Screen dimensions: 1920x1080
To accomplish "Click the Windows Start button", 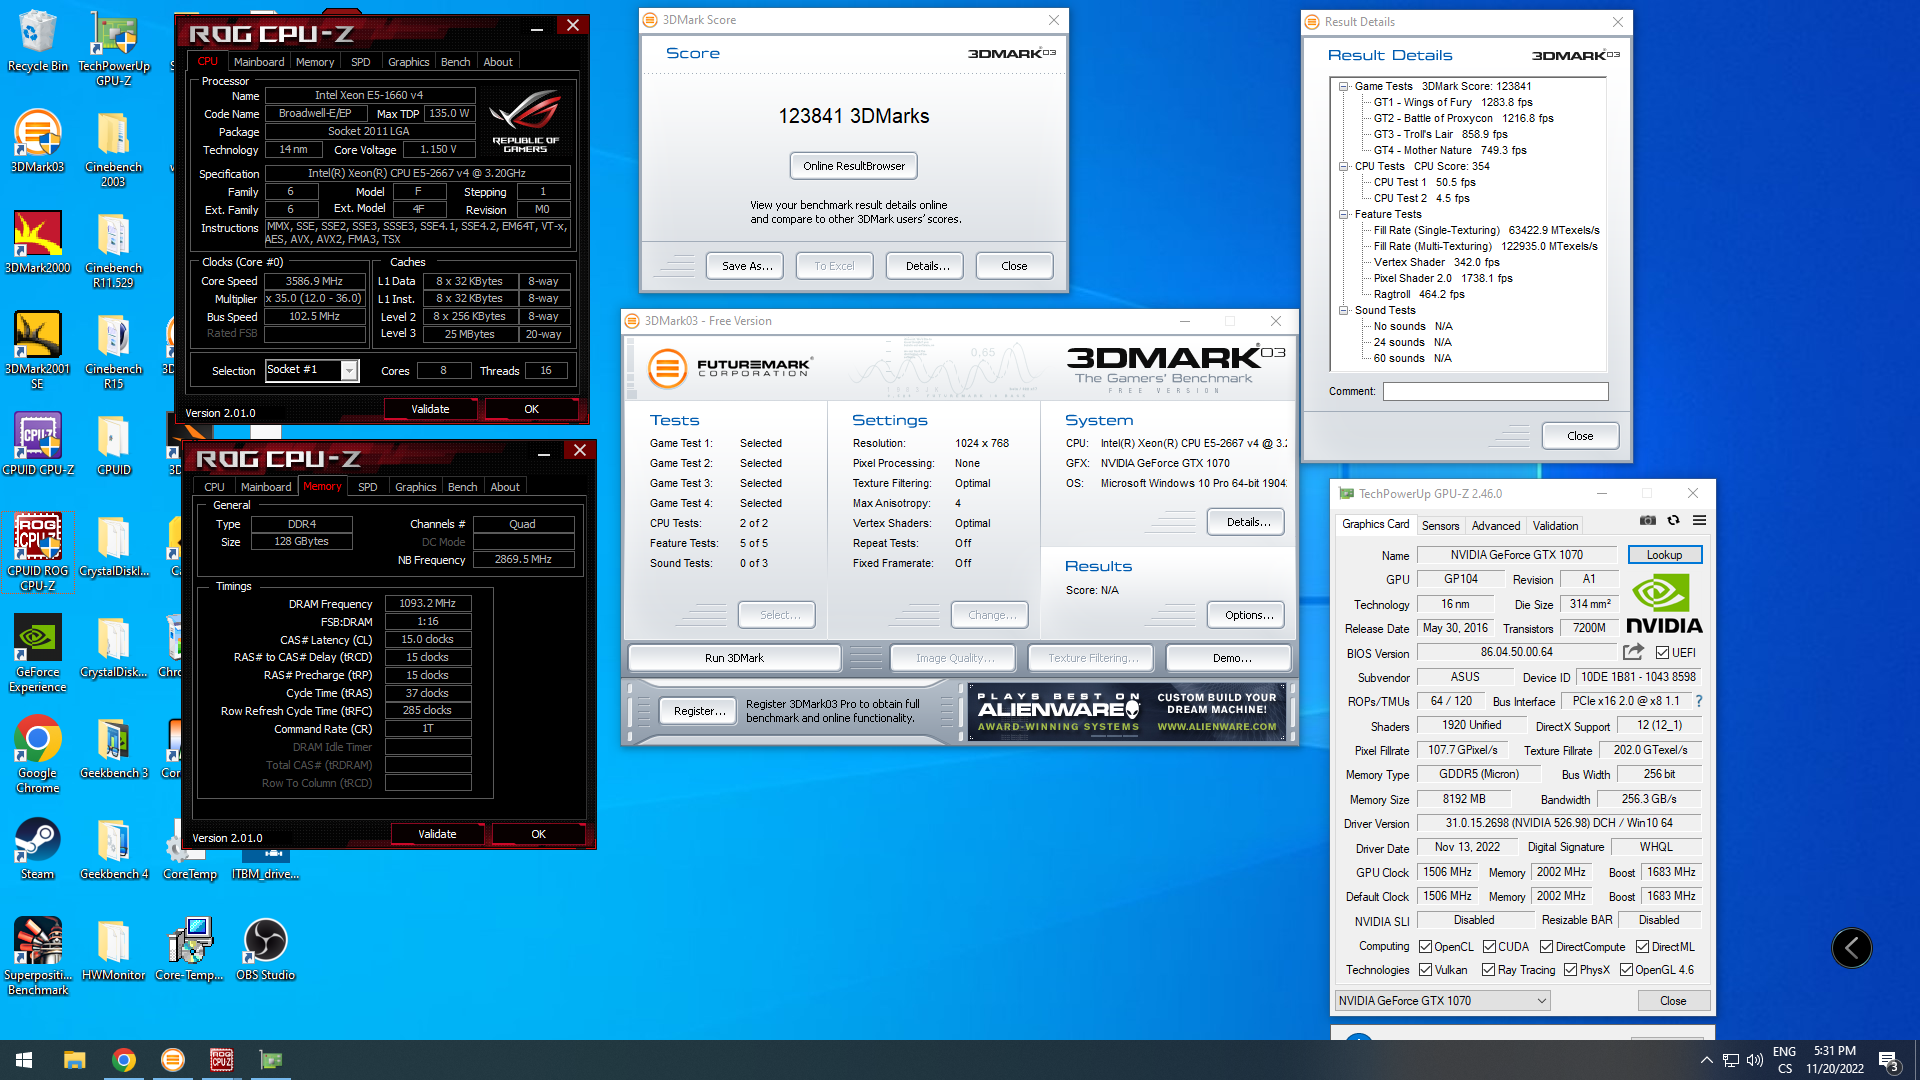I will point(24,1060).
